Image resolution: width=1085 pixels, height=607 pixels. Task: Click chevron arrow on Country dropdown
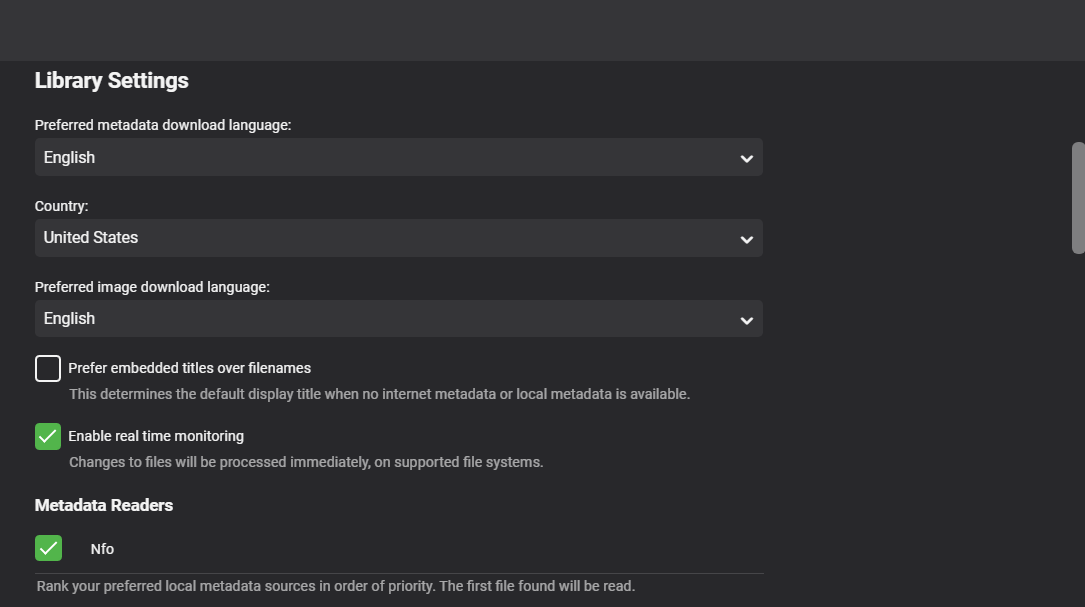(746, 239)
